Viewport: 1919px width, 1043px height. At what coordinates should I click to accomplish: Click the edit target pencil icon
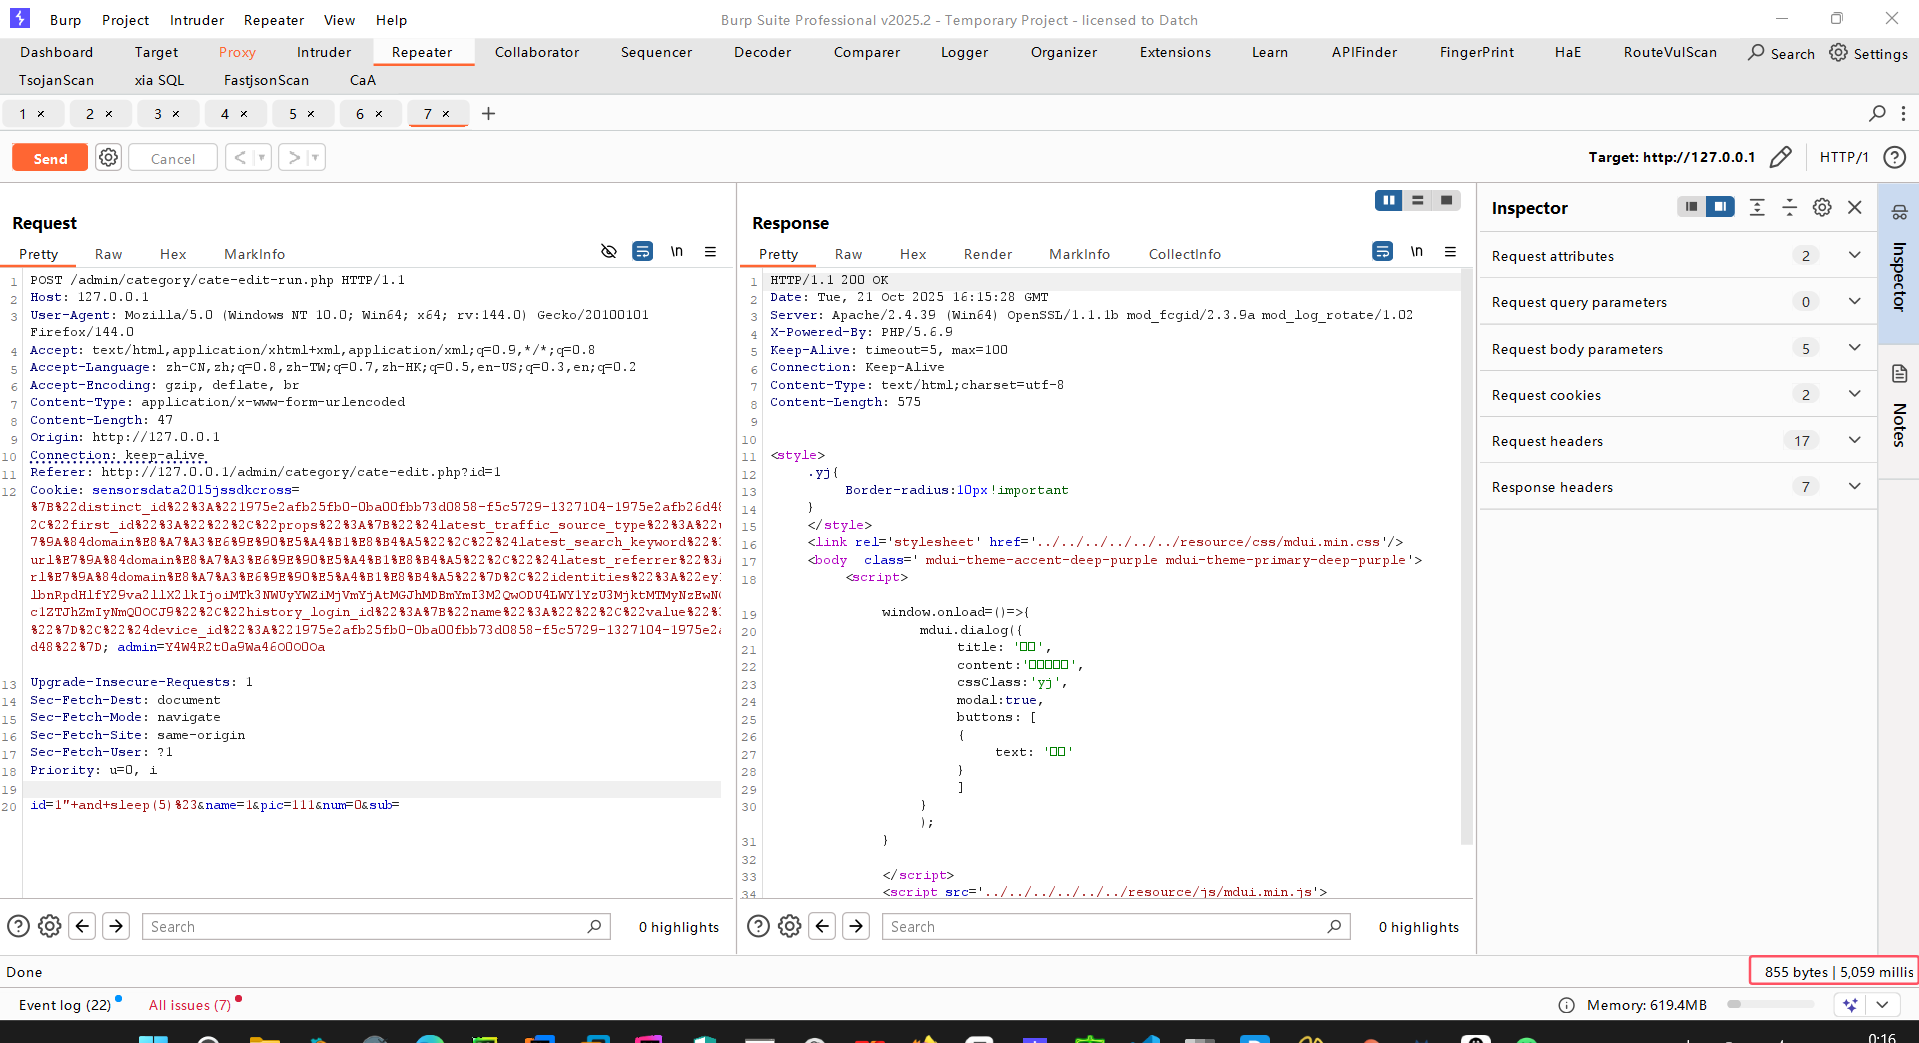pyautogui.click(x=1780, y=157)
